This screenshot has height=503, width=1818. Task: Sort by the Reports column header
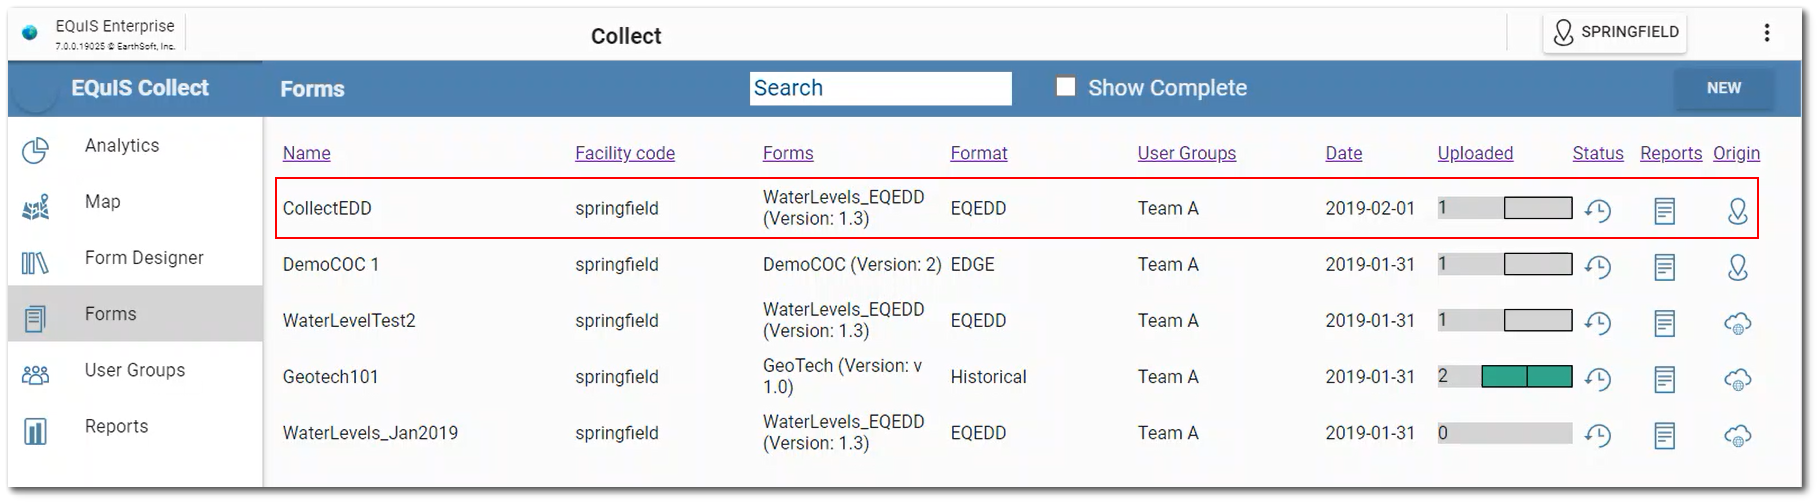(x=1671, y=153)
